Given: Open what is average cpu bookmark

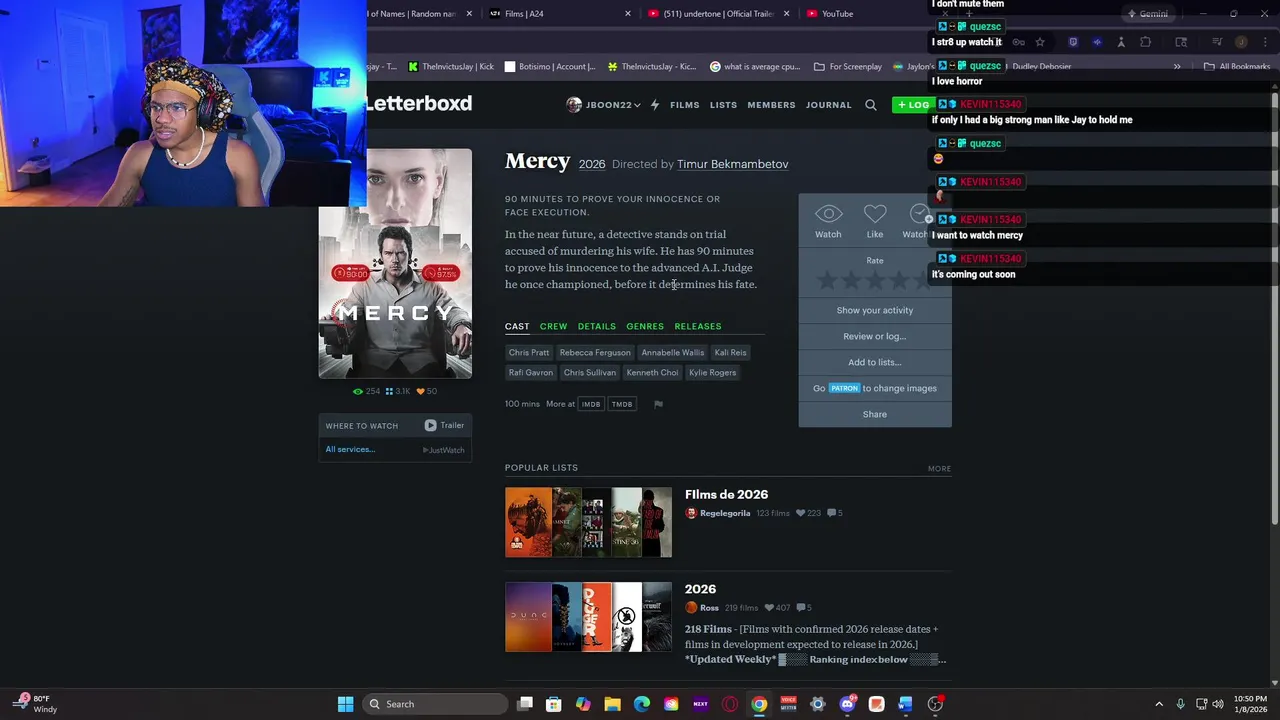Looking at the screenshot, I should click(x=755, y=67).
